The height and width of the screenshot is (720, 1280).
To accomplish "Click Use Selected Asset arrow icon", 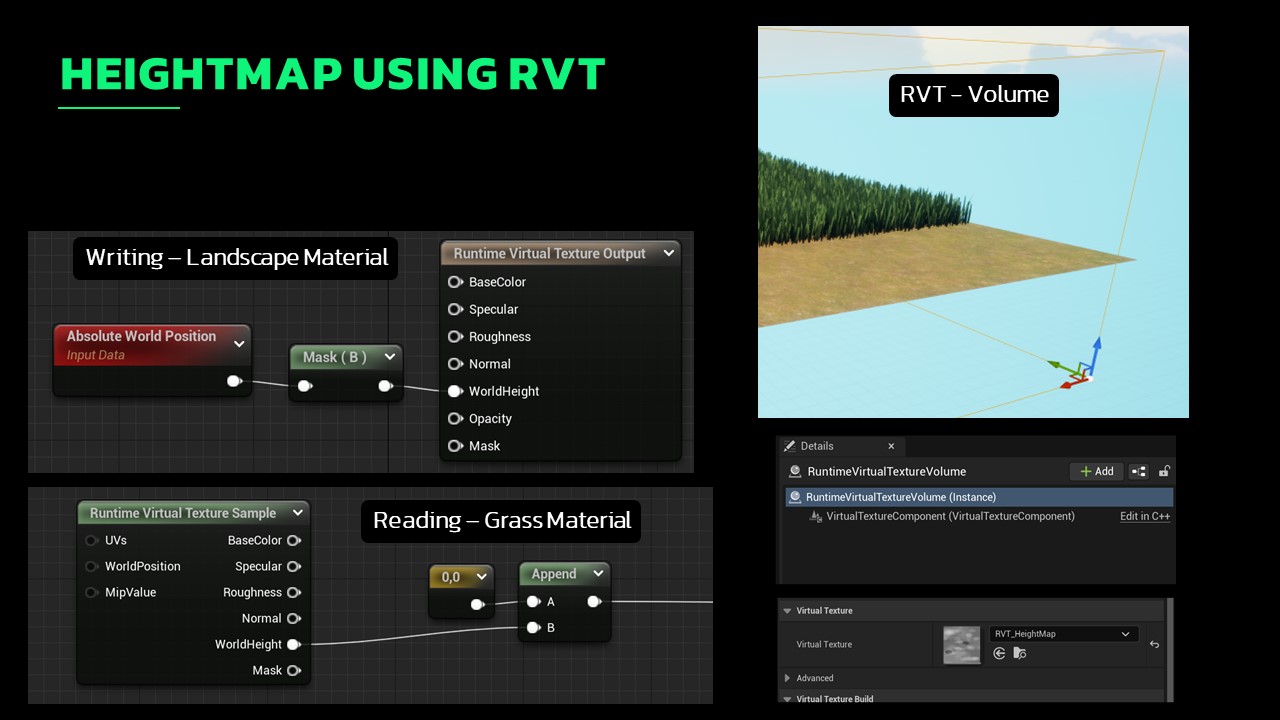I will 999,653.
